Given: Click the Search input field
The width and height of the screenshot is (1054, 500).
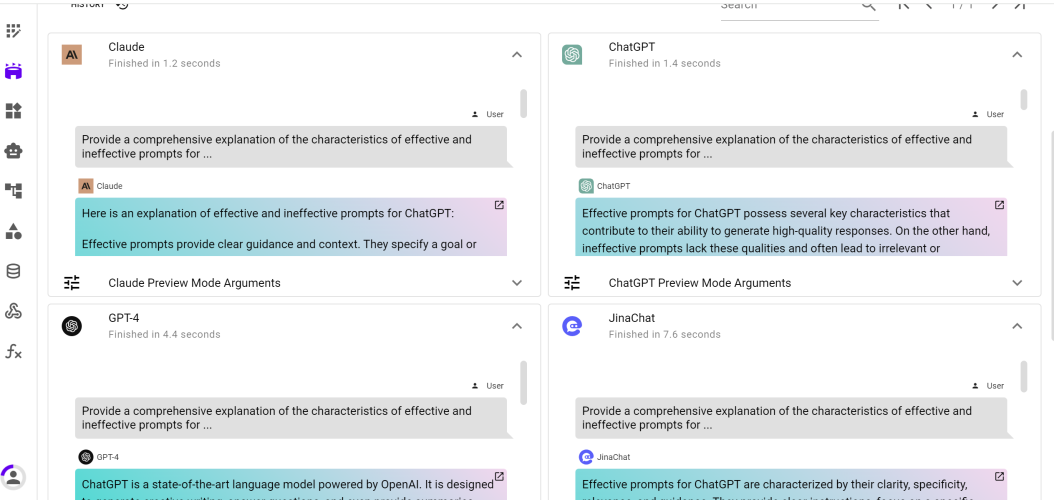Looking at the screenshot, I should 788,8.
